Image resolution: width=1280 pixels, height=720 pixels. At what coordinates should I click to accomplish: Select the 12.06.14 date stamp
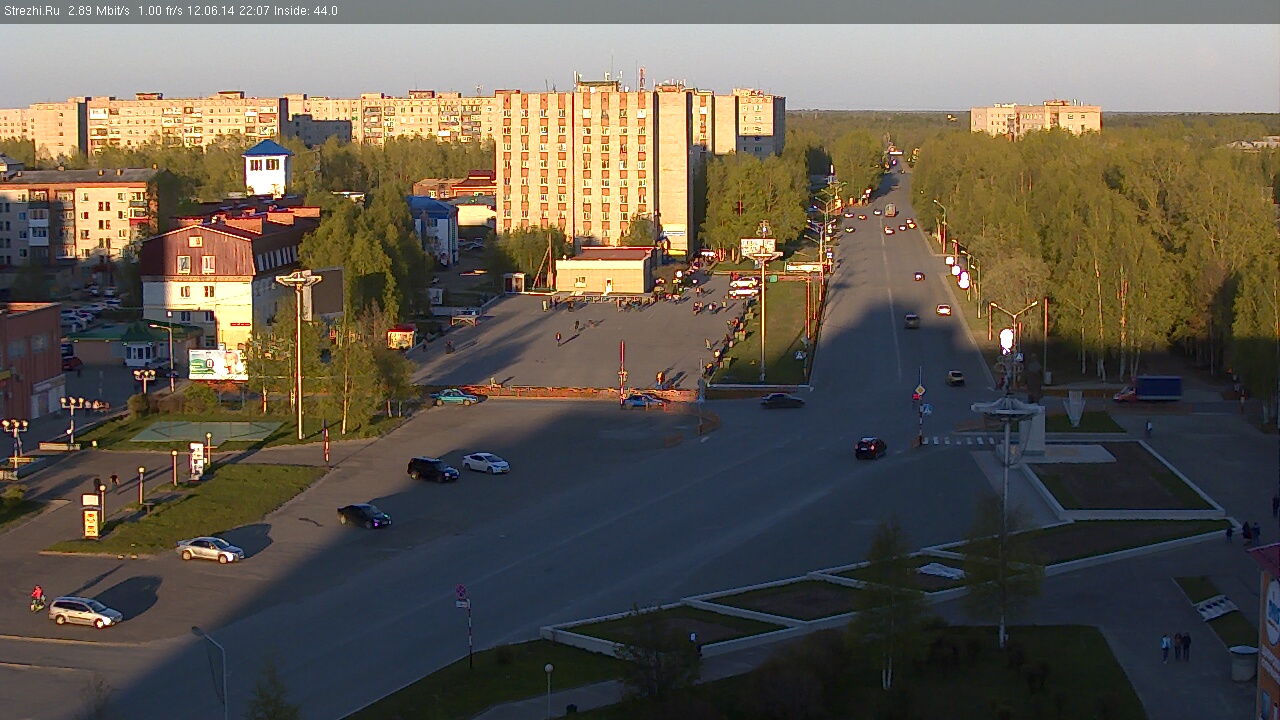(x=210, y=11)
